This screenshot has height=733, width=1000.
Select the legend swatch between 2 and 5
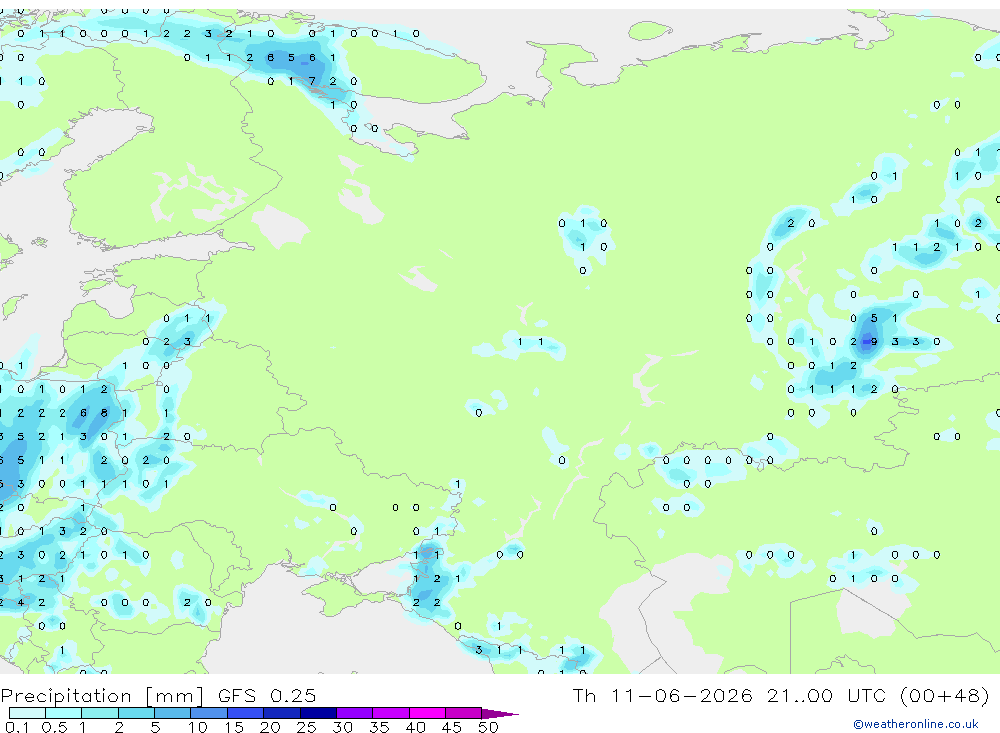(136, 713)
